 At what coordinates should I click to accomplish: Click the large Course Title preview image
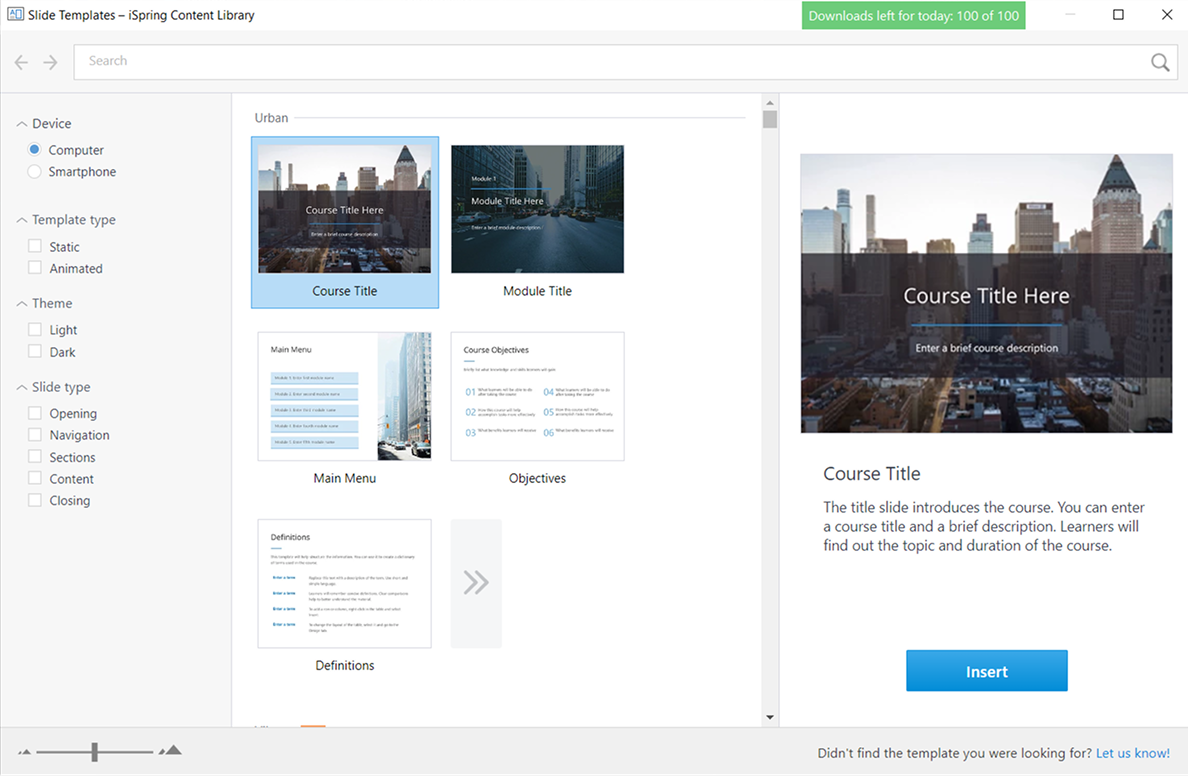986,293
